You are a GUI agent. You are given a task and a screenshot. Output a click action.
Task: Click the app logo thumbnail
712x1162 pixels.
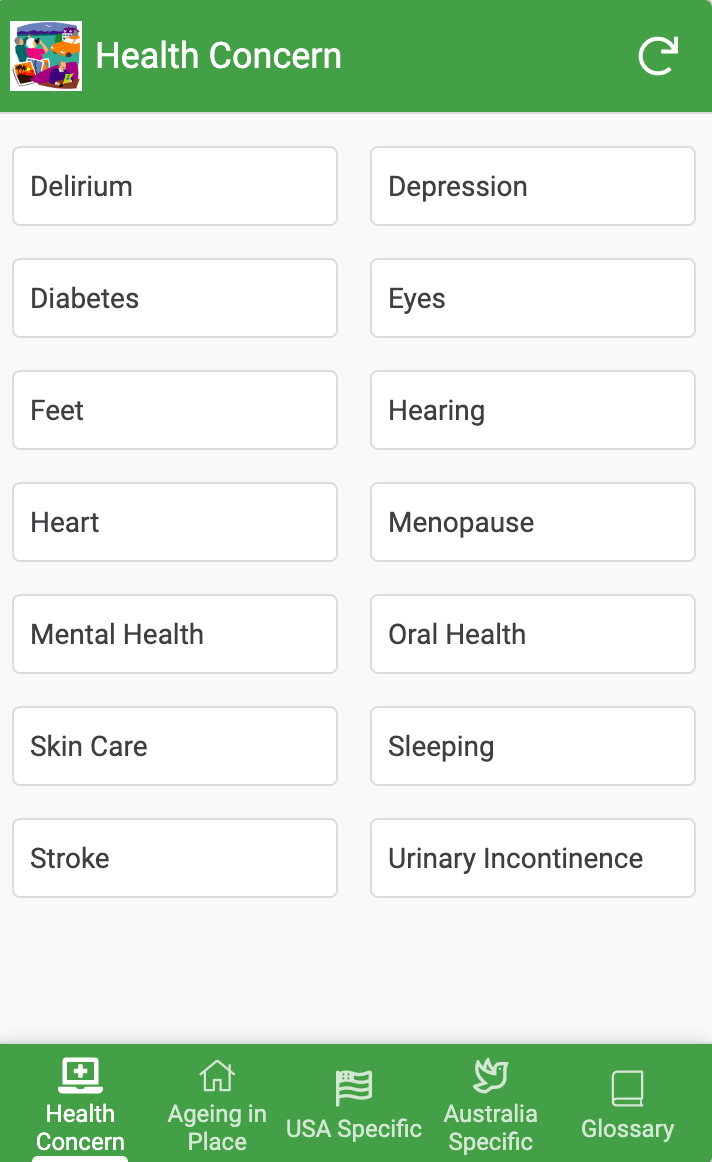(x=46, y=56)
